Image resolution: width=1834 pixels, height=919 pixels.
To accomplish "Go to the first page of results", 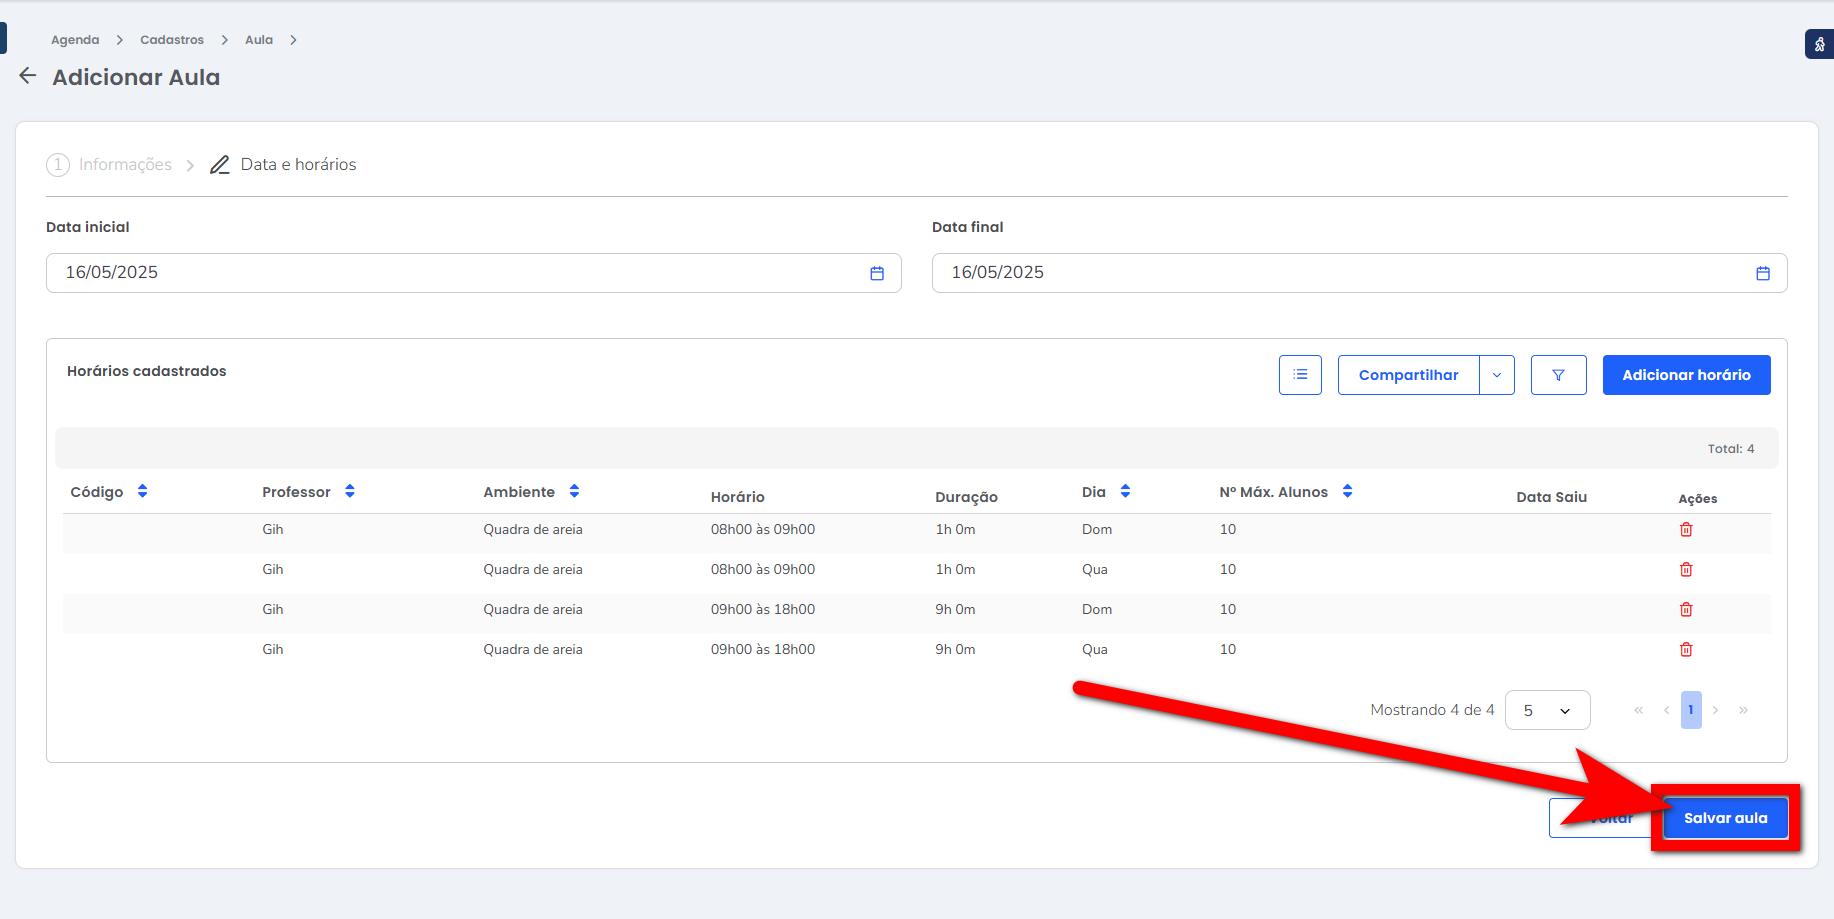I will [x=1638, y=710].
